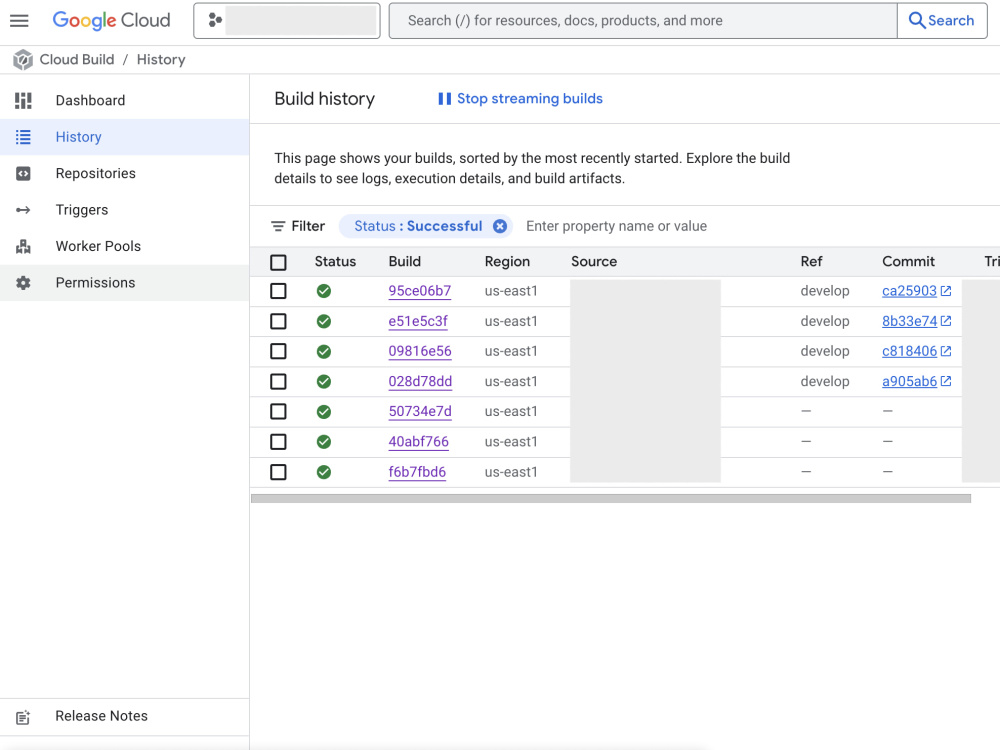Toggle the select-all builds checkbox
The width and height of the screenshot is (1000, 750).
pos(278,262)
